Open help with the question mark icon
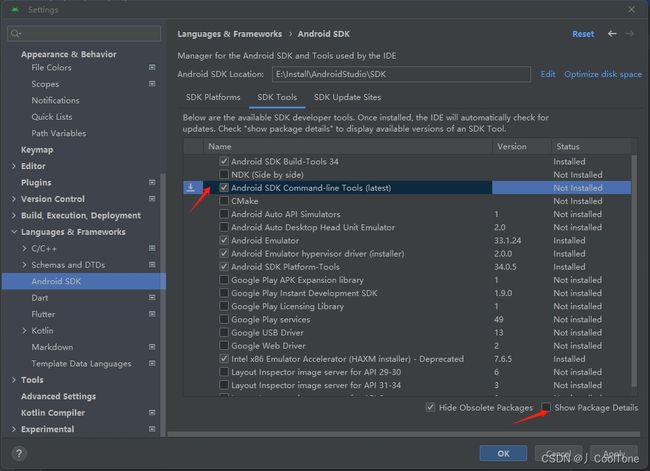Screen dimensions: 650x471 coord(19,454)
